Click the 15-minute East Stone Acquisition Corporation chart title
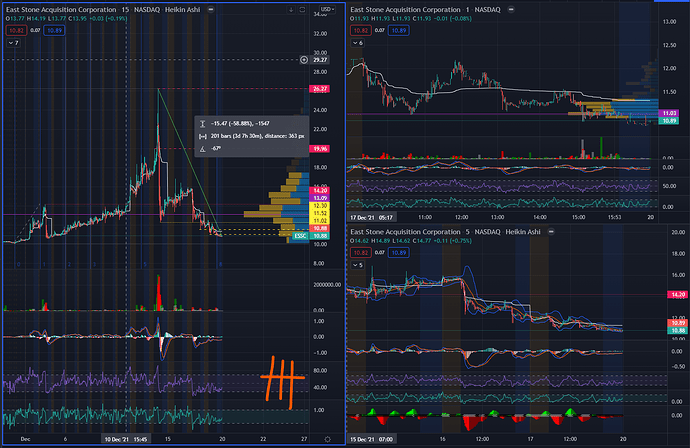Viewport: 690px width, 448px height. click(x=103, y=9)
